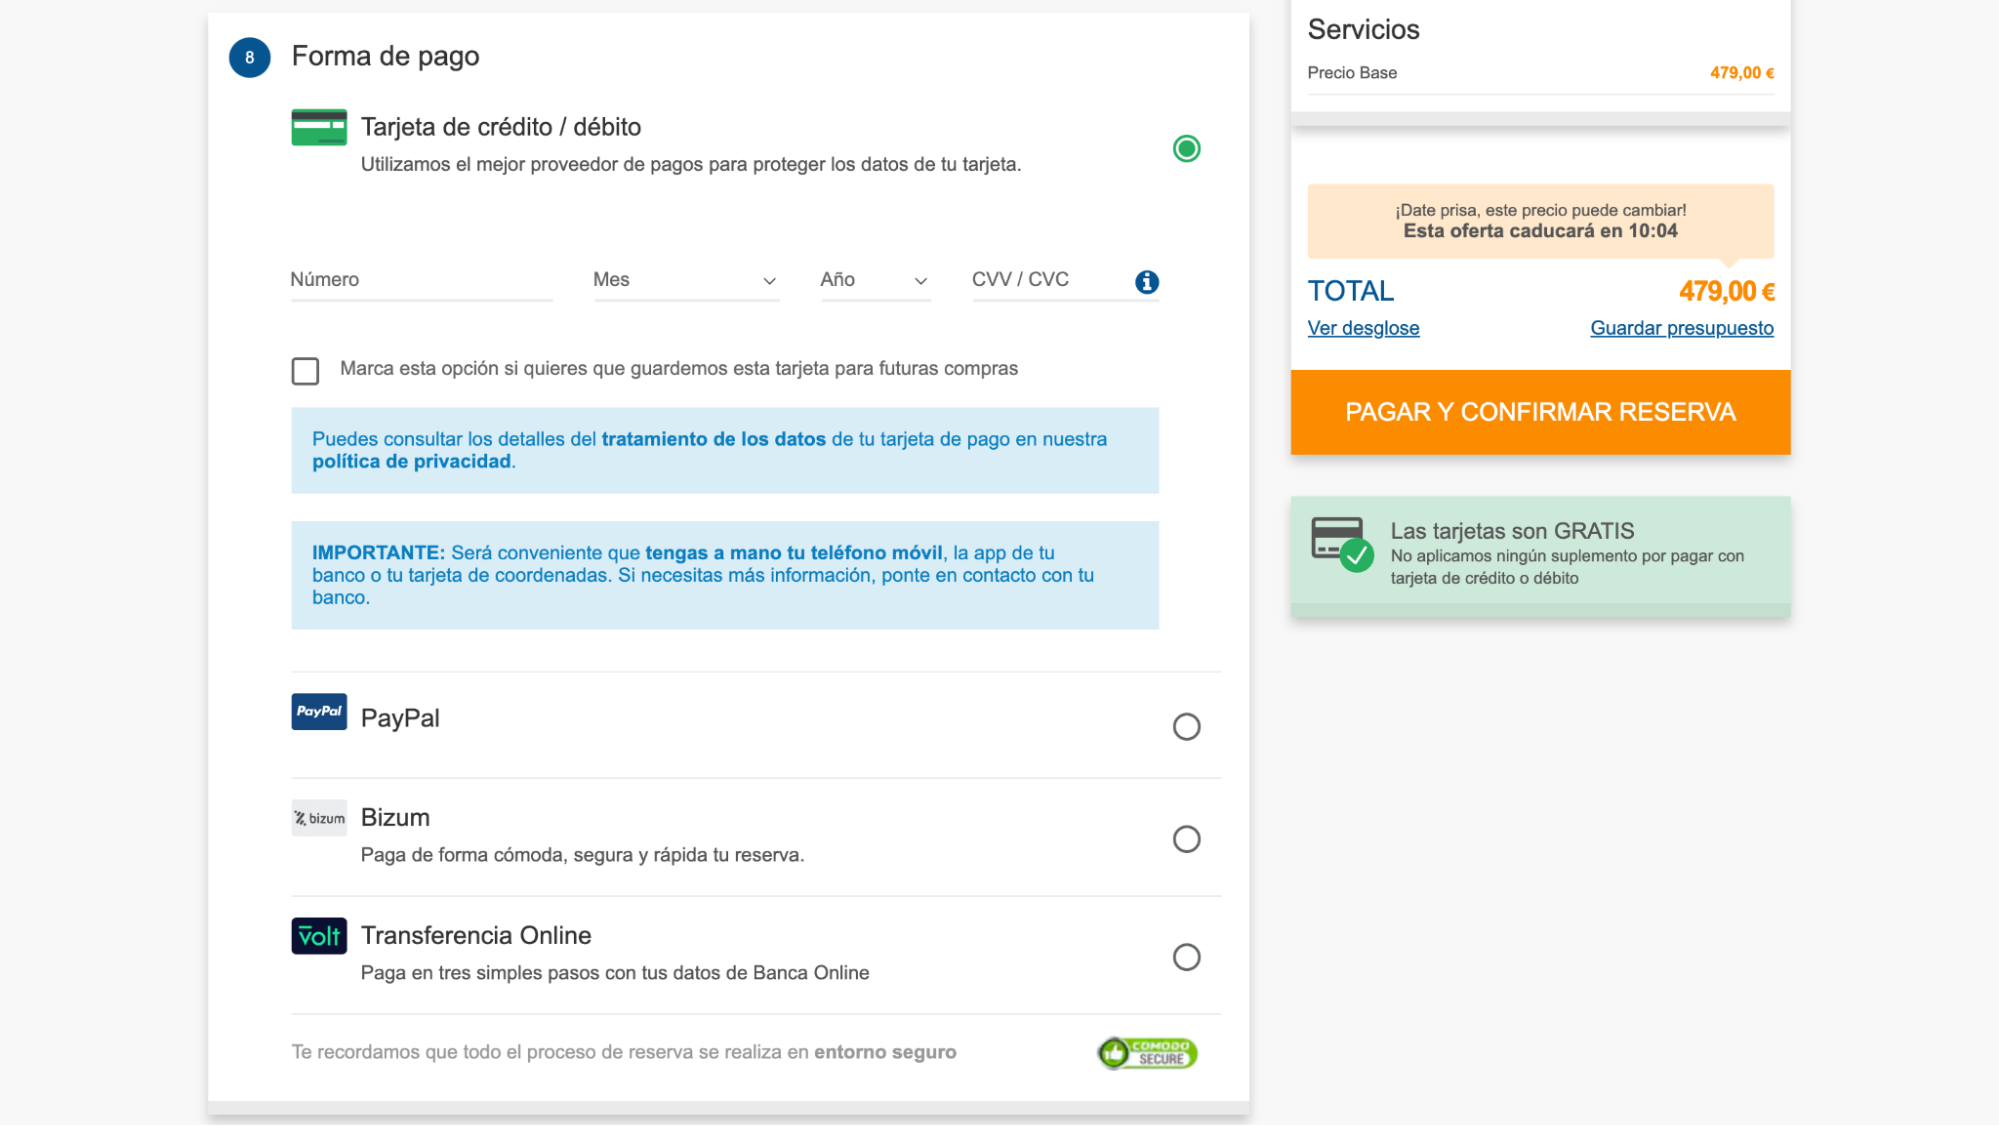Click the green credit card icon

click(319, 127)
